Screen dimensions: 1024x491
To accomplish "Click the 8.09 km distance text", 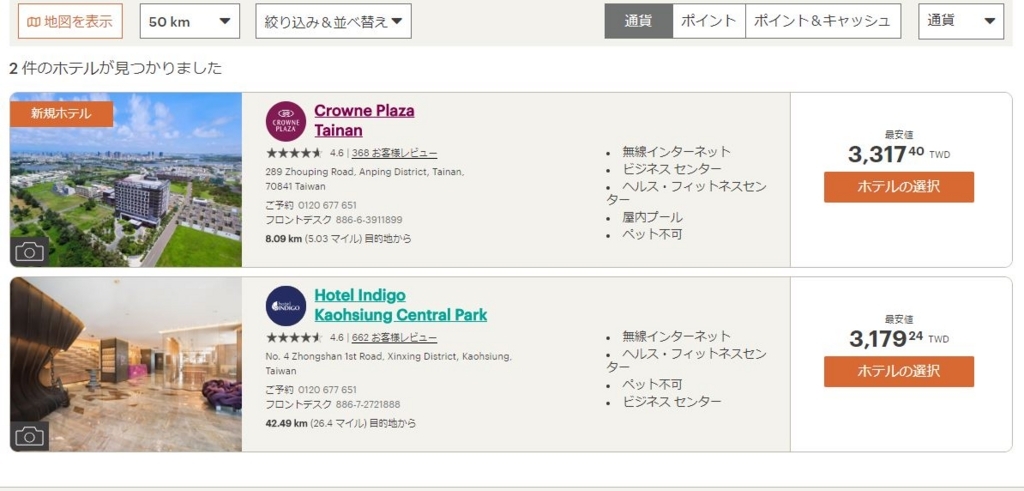I will point(338,239).
